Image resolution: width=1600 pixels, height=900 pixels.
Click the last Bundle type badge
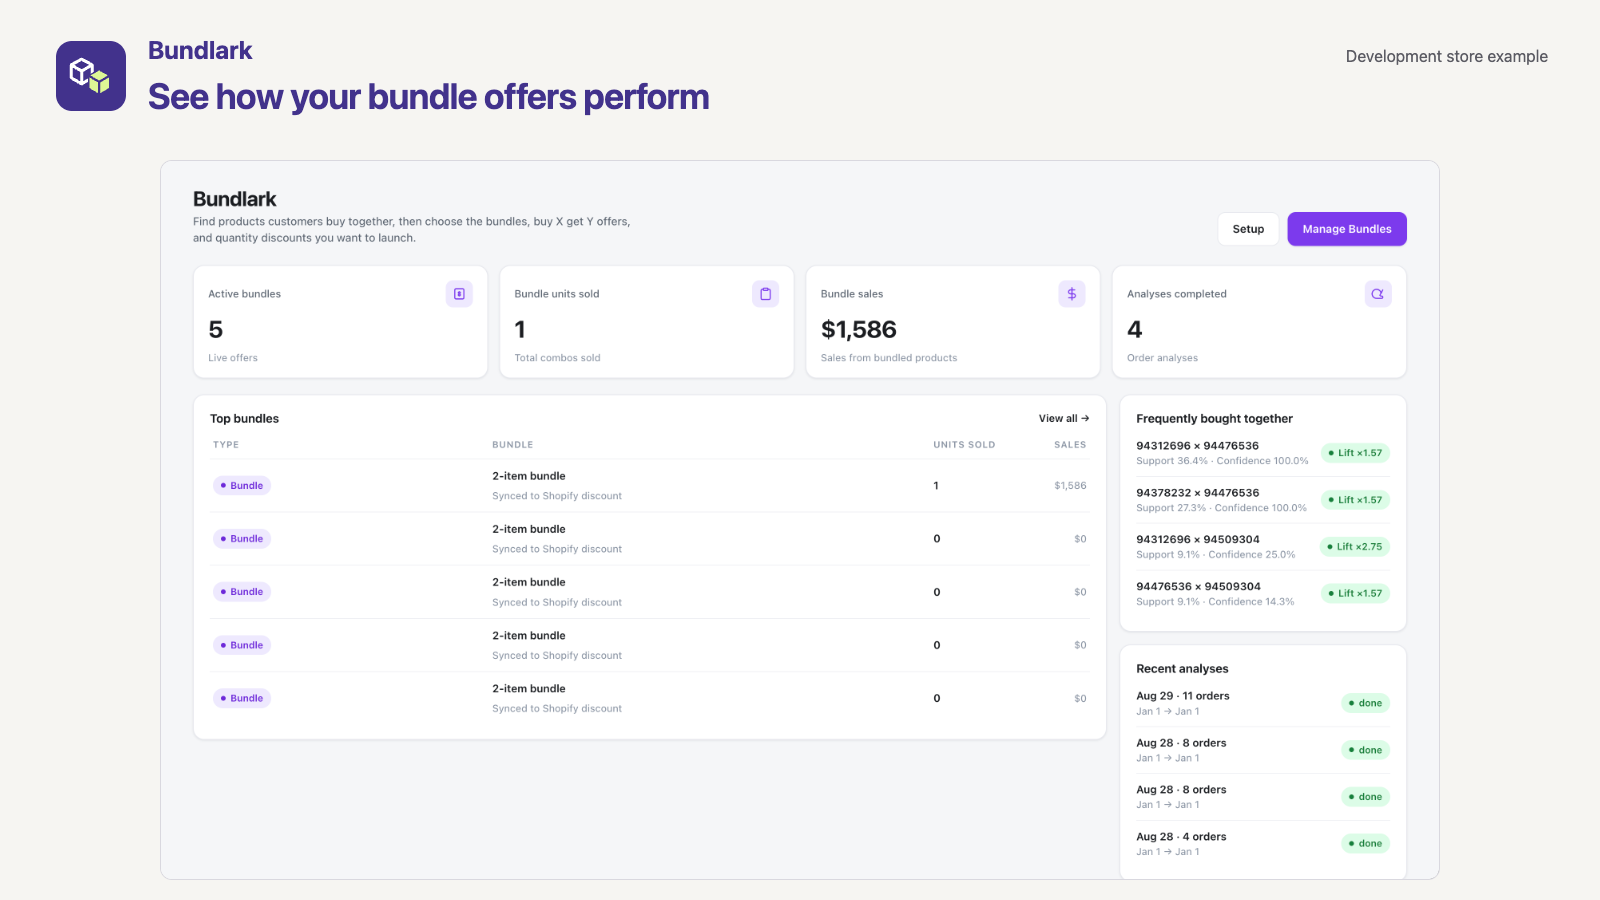(x=242, y=698)
